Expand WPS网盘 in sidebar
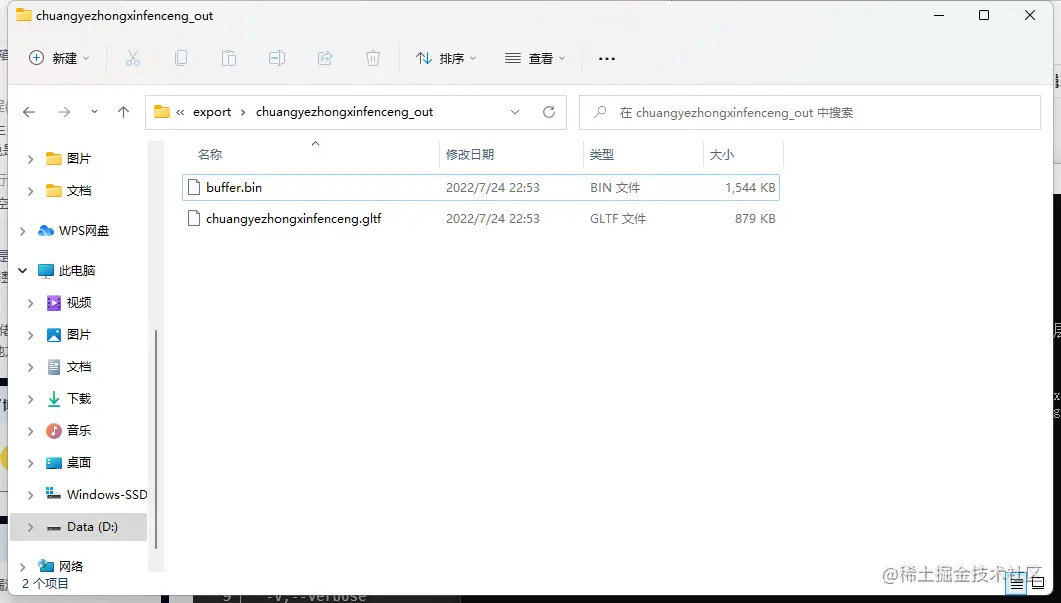The width and height of the screenshot is (1061, 603). pos(22,231)
